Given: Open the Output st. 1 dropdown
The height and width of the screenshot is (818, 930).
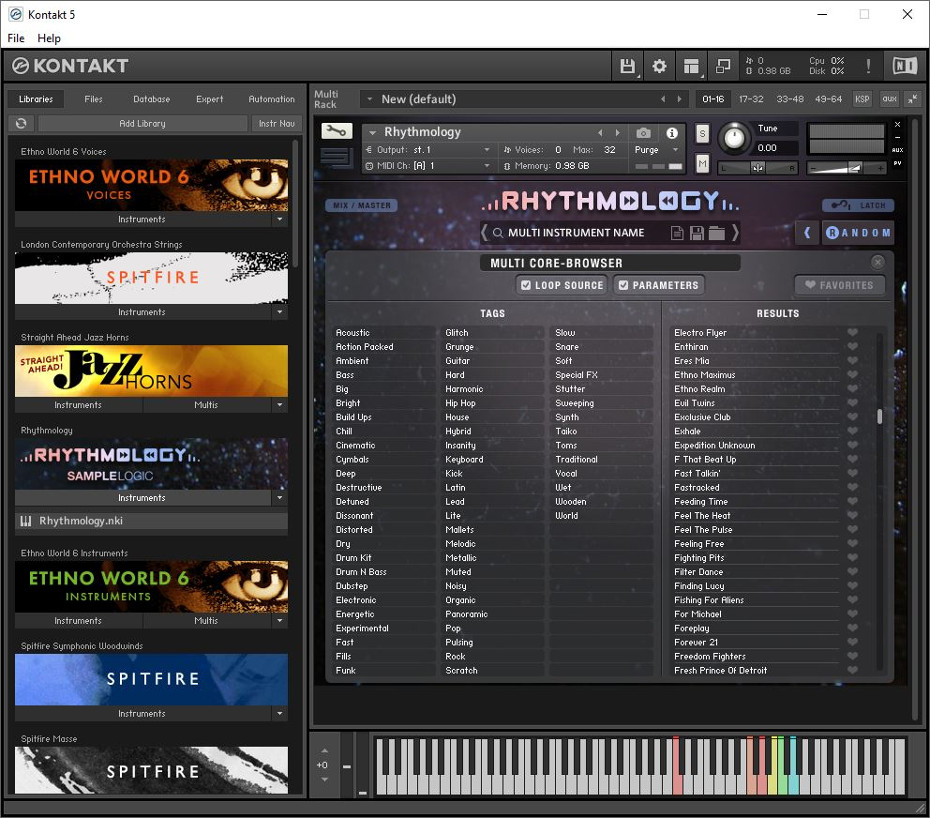Looking at the screenshot, I should point(487,150).
